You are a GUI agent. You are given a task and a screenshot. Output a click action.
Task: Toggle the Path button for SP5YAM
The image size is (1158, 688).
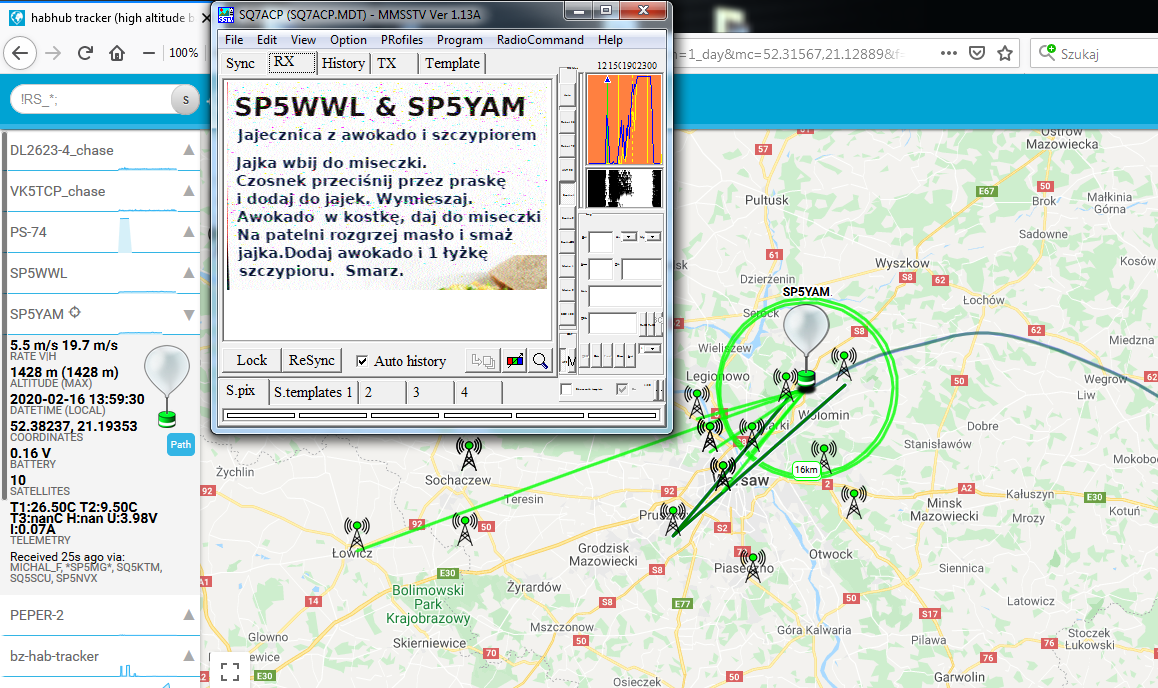[x=180, y=444]
